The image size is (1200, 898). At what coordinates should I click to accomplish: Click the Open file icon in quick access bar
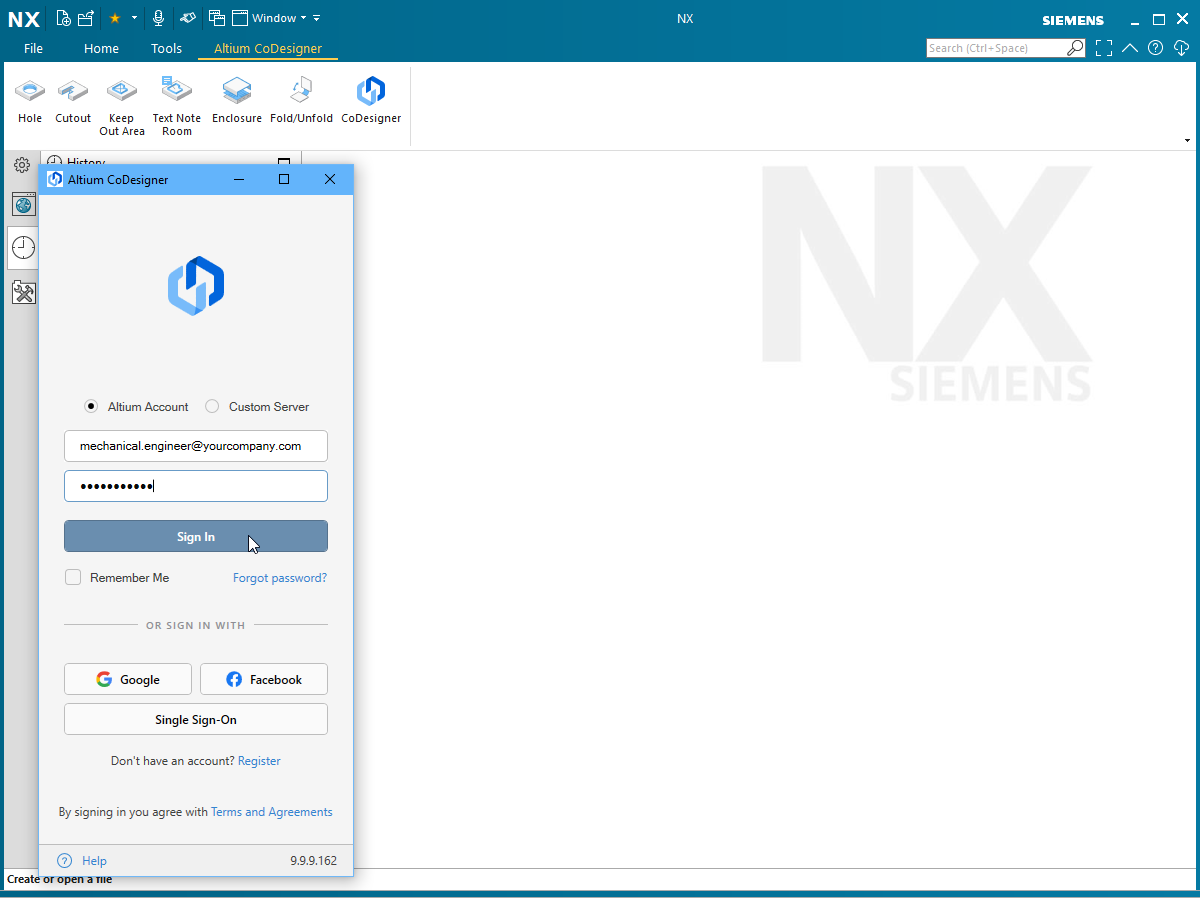(86, 18)
